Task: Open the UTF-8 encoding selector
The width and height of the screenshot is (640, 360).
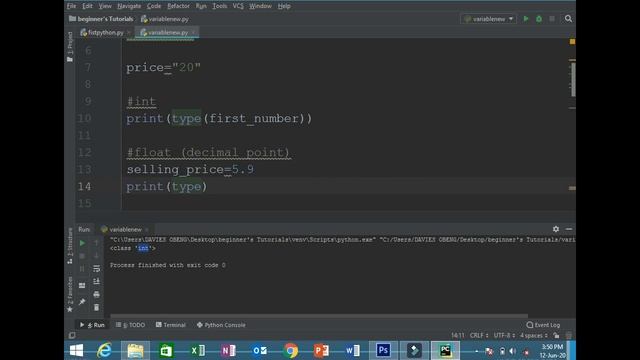Action: pos(504,336)
